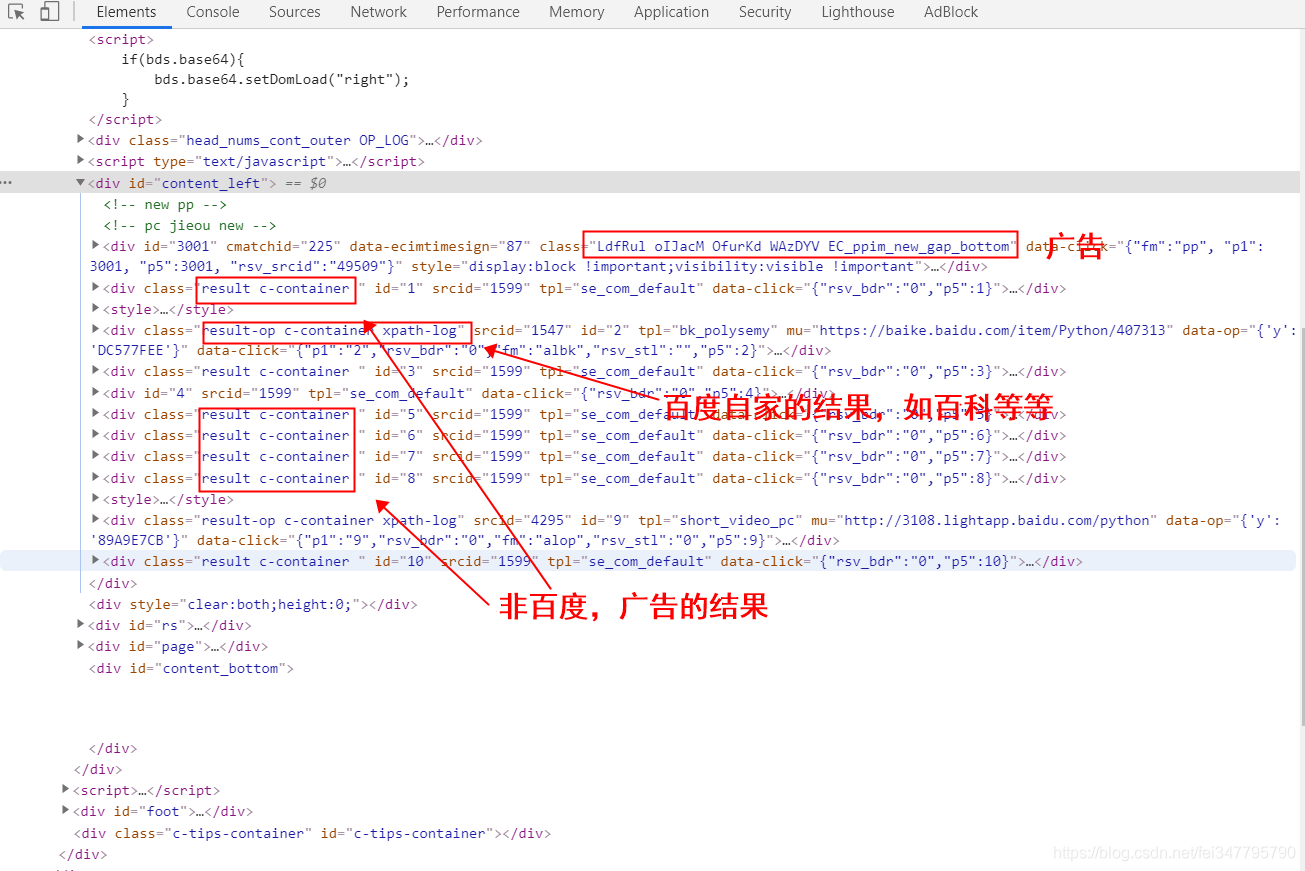This screenshot has width=1305, height=871.
Task: Expand the head_nums_cont_outer div node
Action: pos(81,140)
